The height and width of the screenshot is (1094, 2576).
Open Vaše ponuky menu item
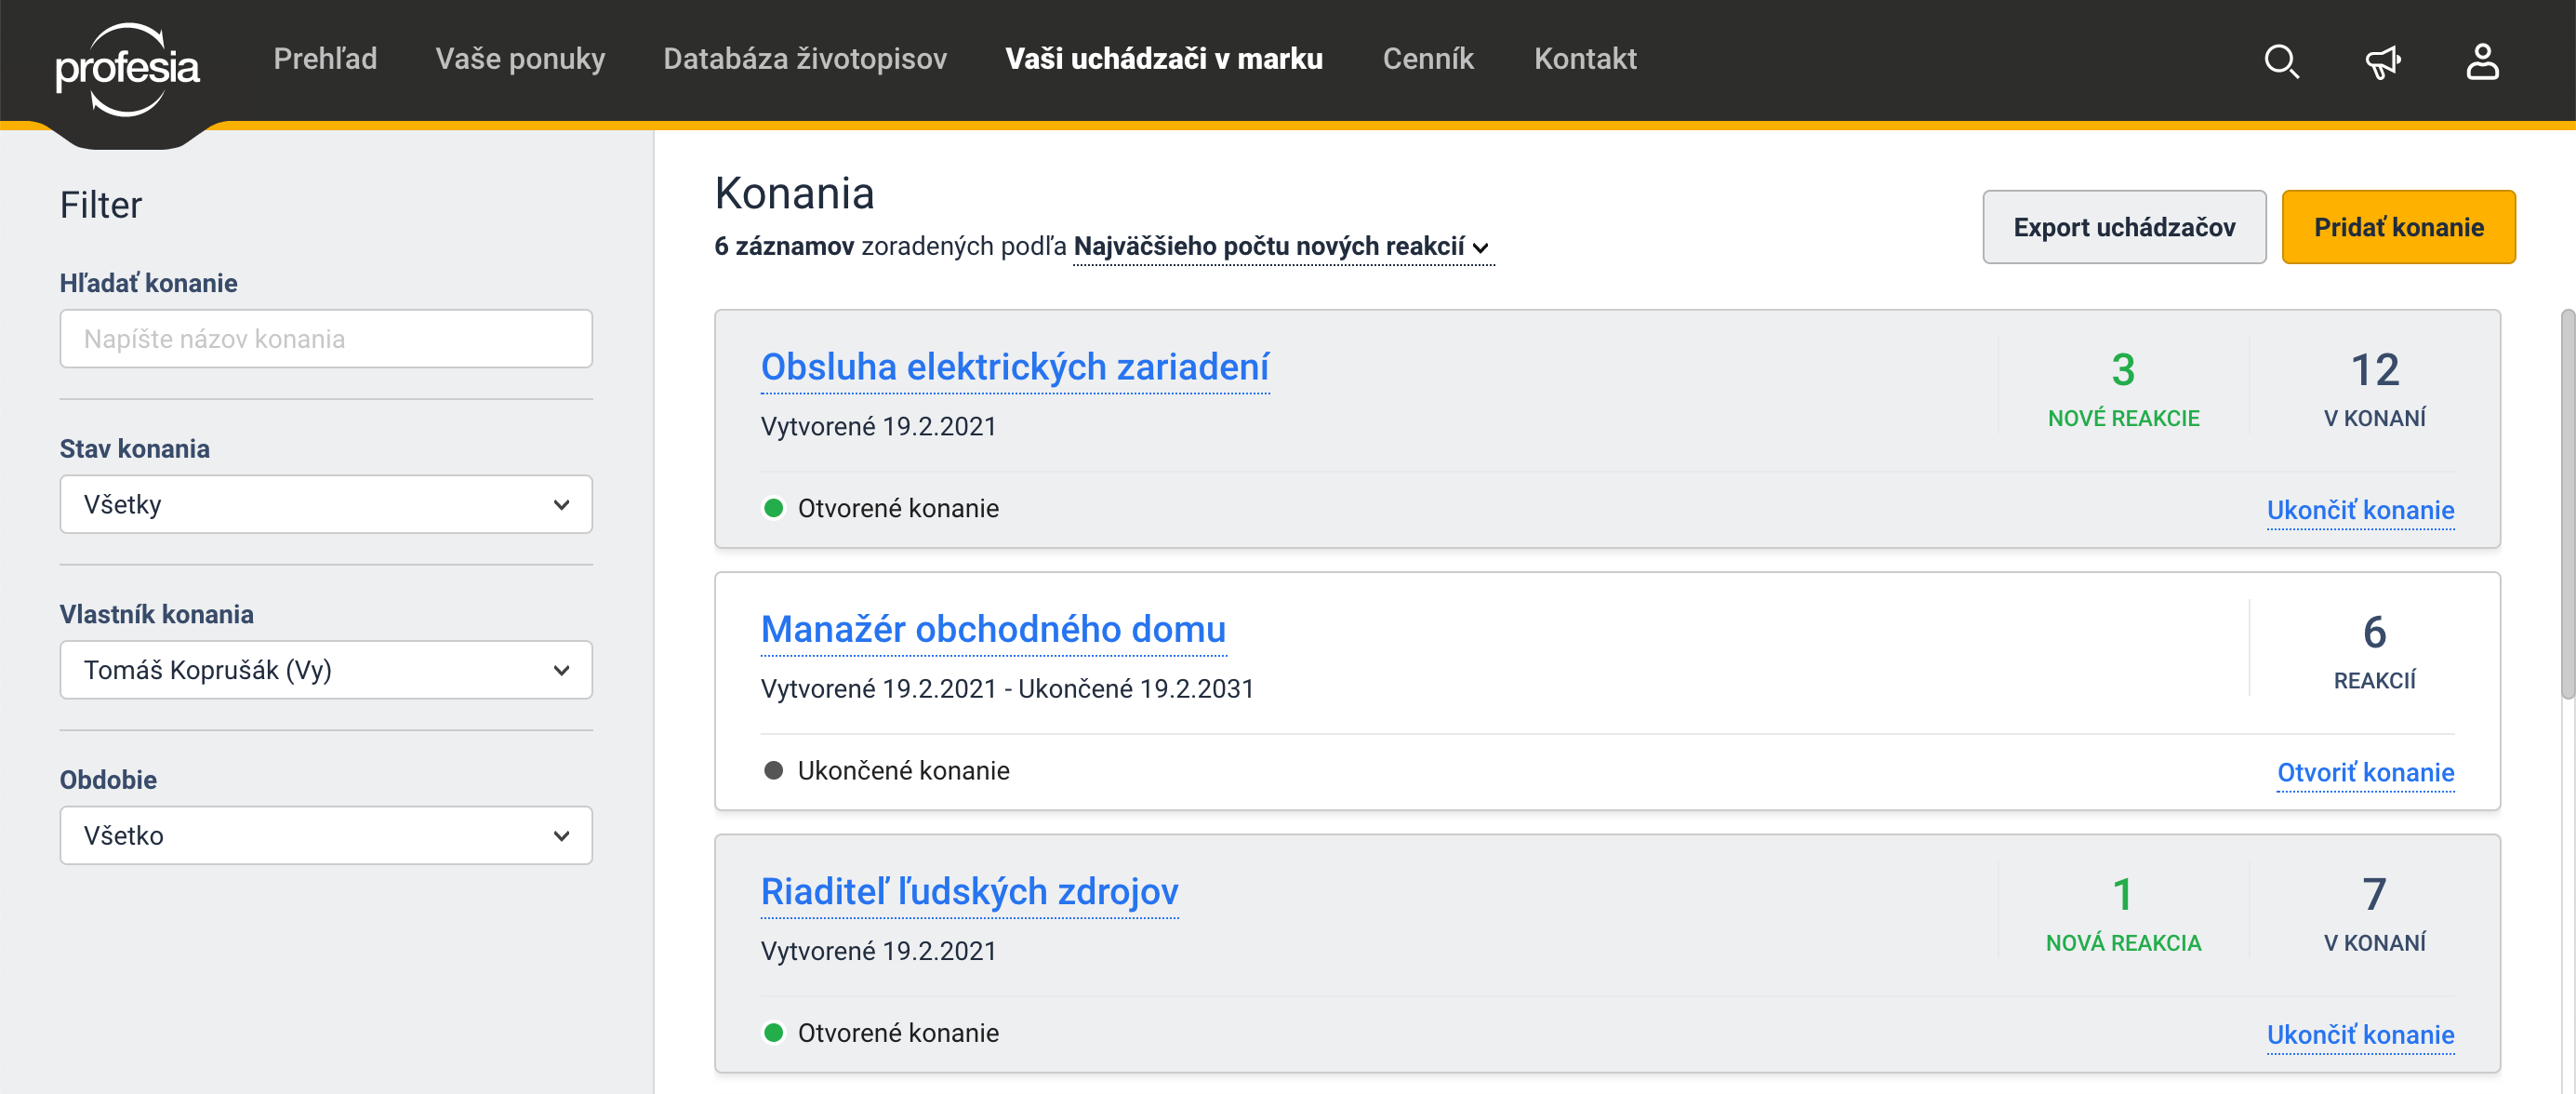[520, 59]
